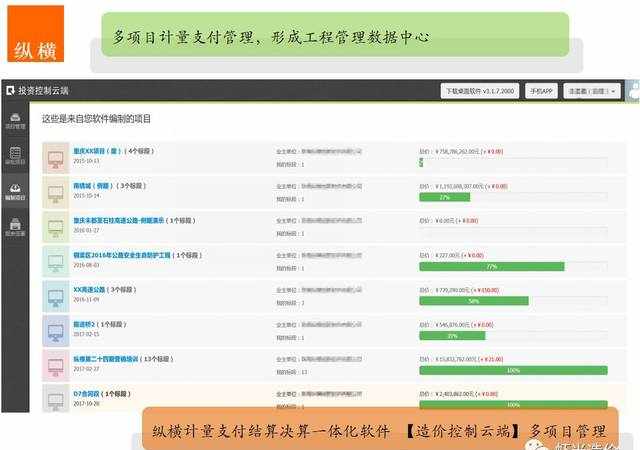The image size is (640, 450).
Task: Select the second sidebar icon with the list symbol
Action: pyautogui.click(x=14, y=155)
